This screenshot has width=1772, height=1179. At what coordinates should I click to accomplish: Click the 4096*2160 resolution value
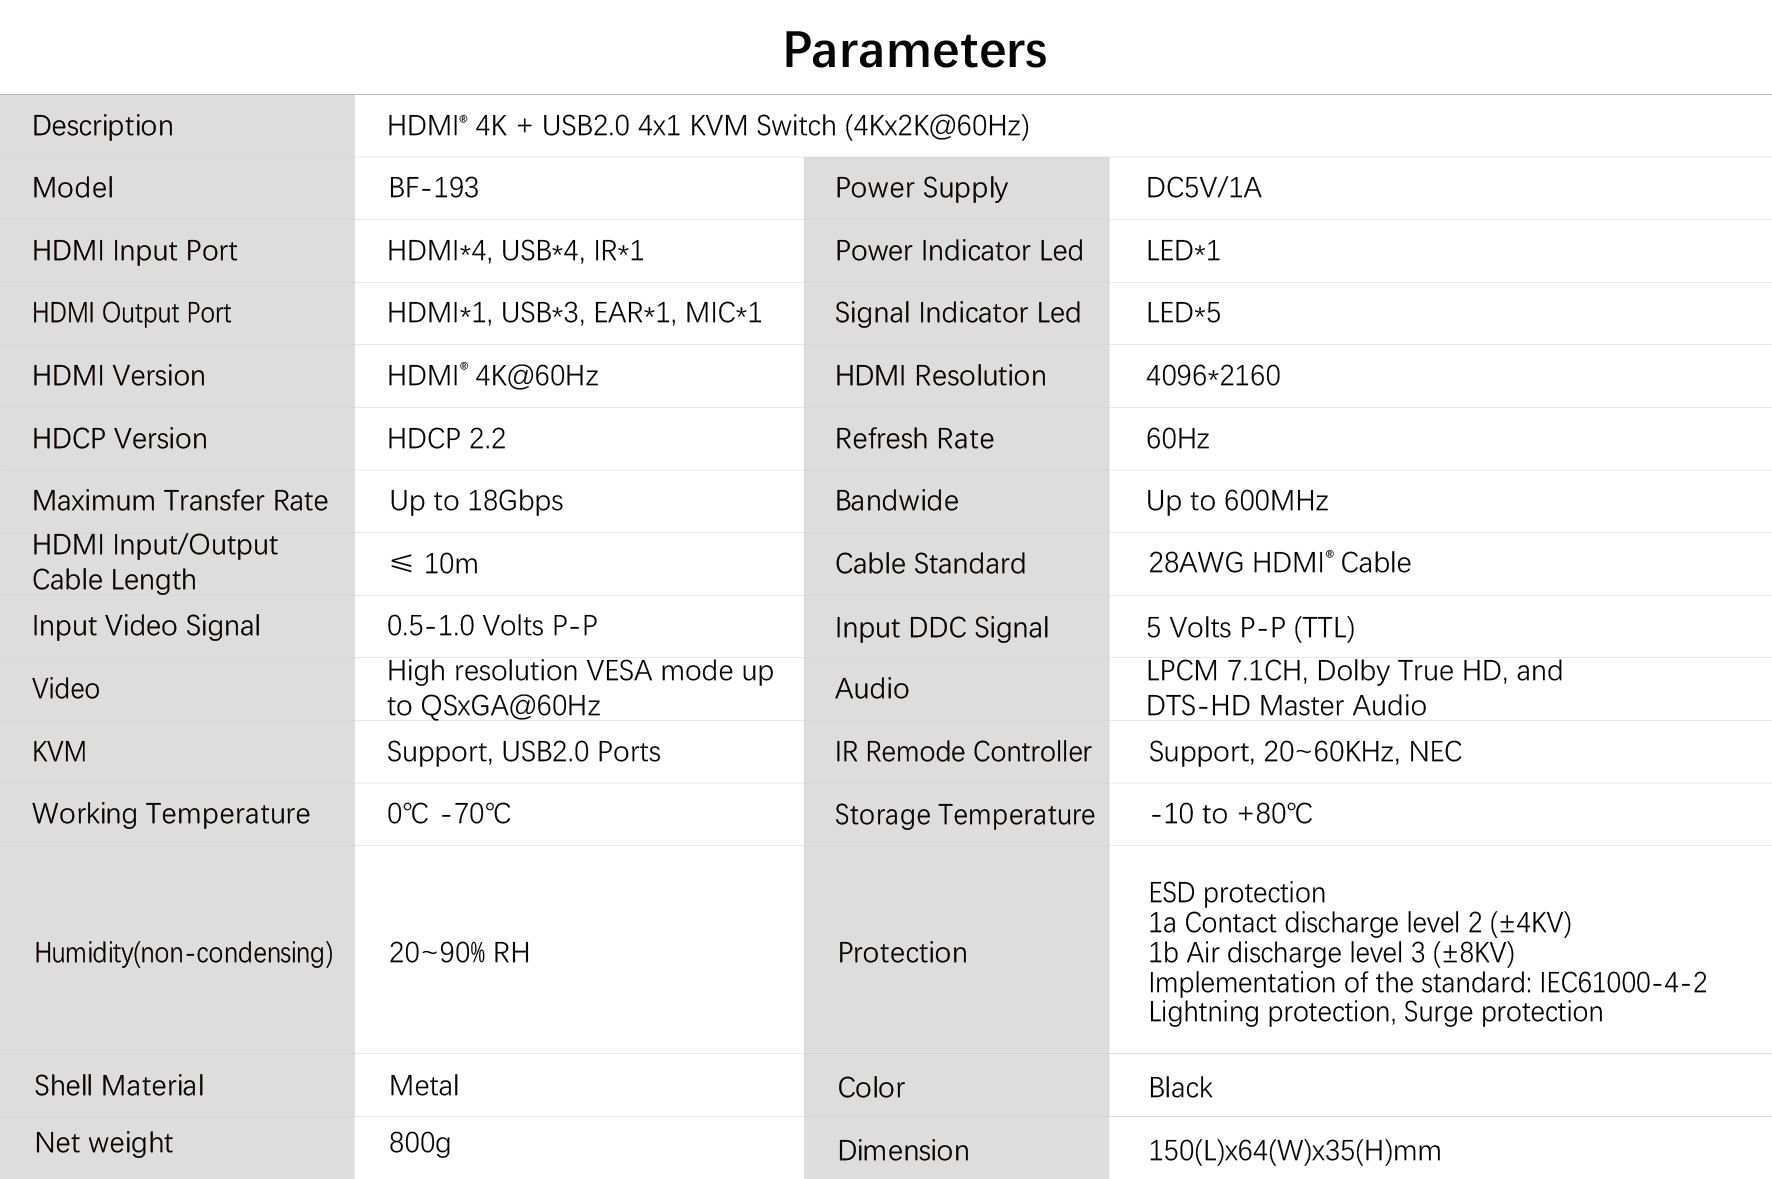tap(1212, 376)
